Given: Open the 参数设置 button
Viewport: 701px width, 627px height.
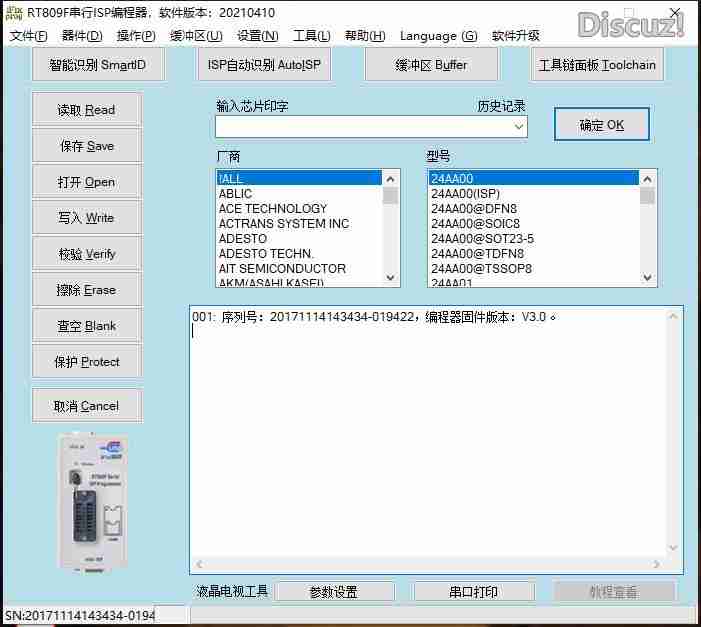Looking at the screenshot, I should click(x=334, y=592).
